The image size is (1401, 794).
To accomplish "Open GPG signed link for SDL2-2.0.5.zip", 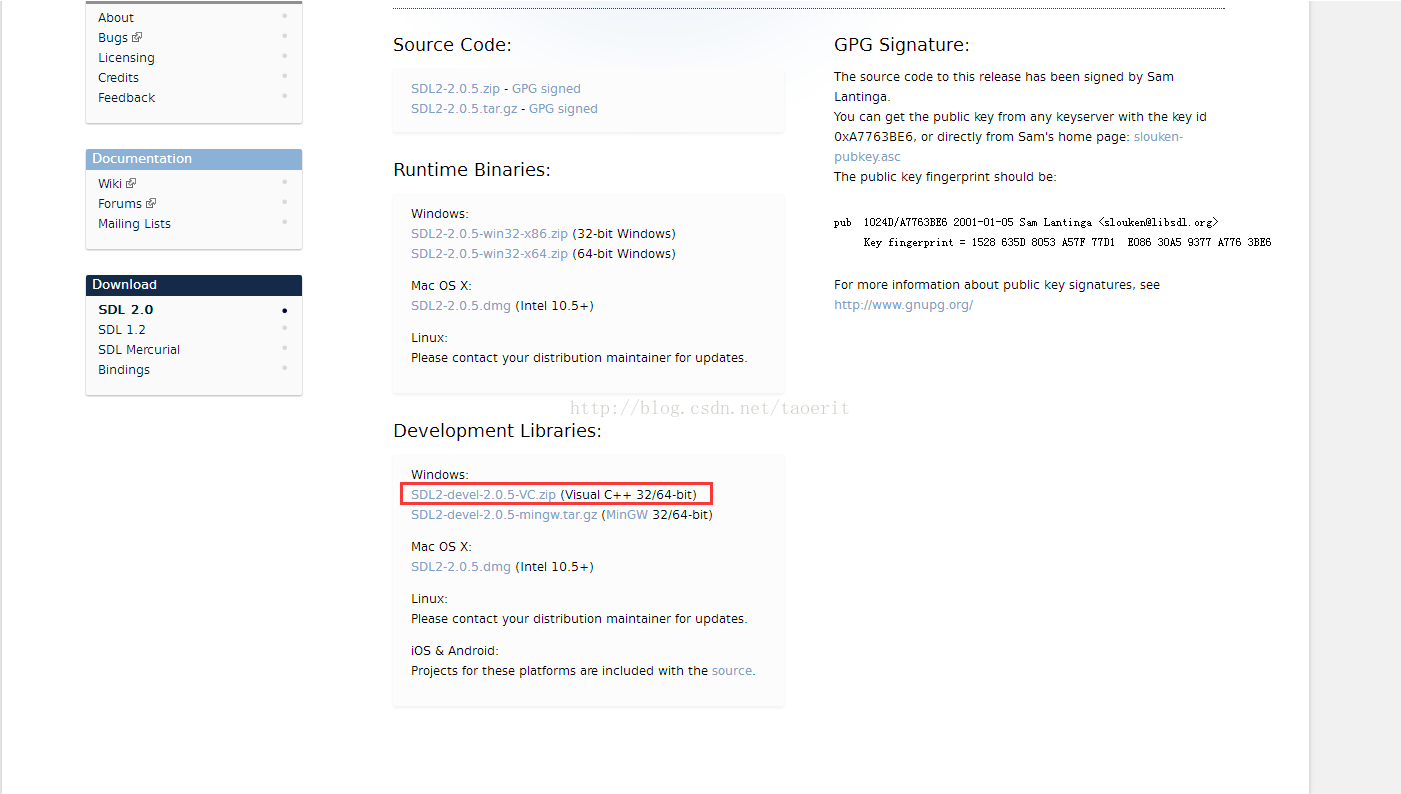I will point(546,89).
